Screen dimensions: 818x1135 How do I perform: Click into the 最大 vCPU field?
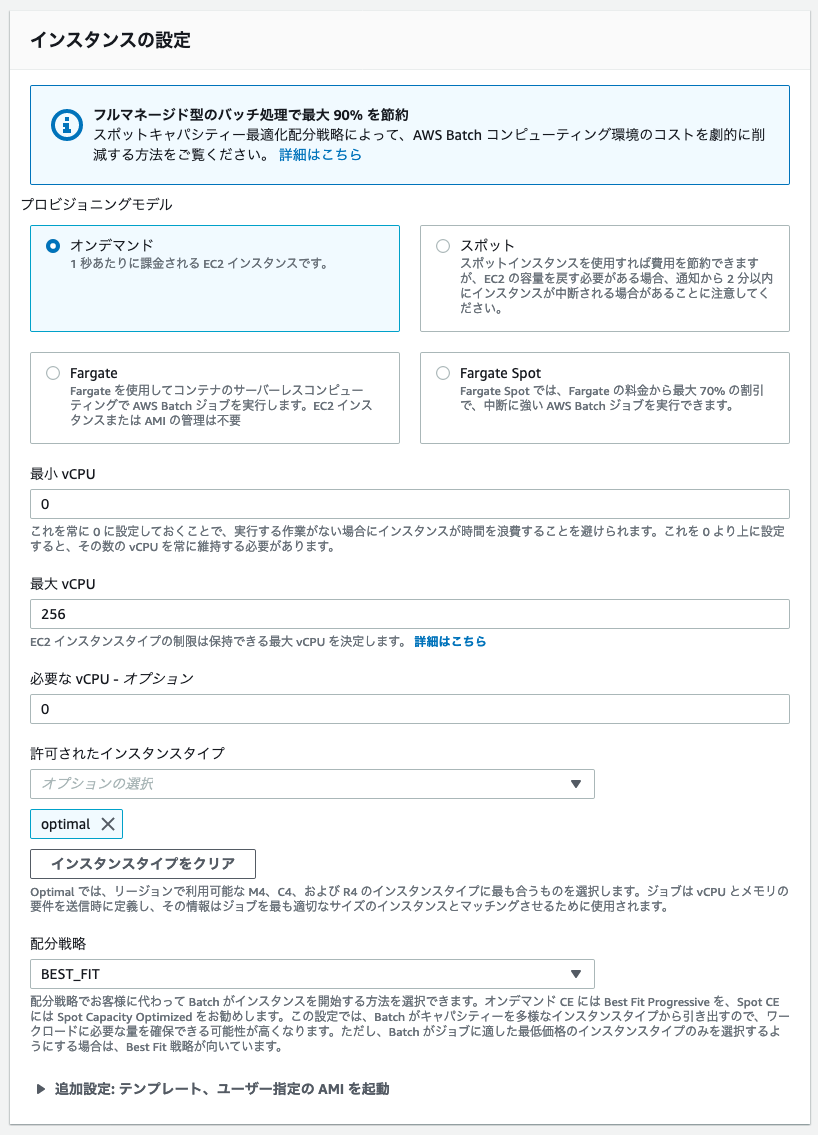click(410, 614)
